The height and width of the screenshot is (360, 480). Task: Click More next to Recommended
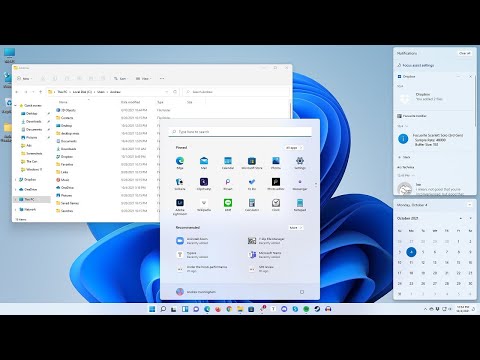(295, 228)
